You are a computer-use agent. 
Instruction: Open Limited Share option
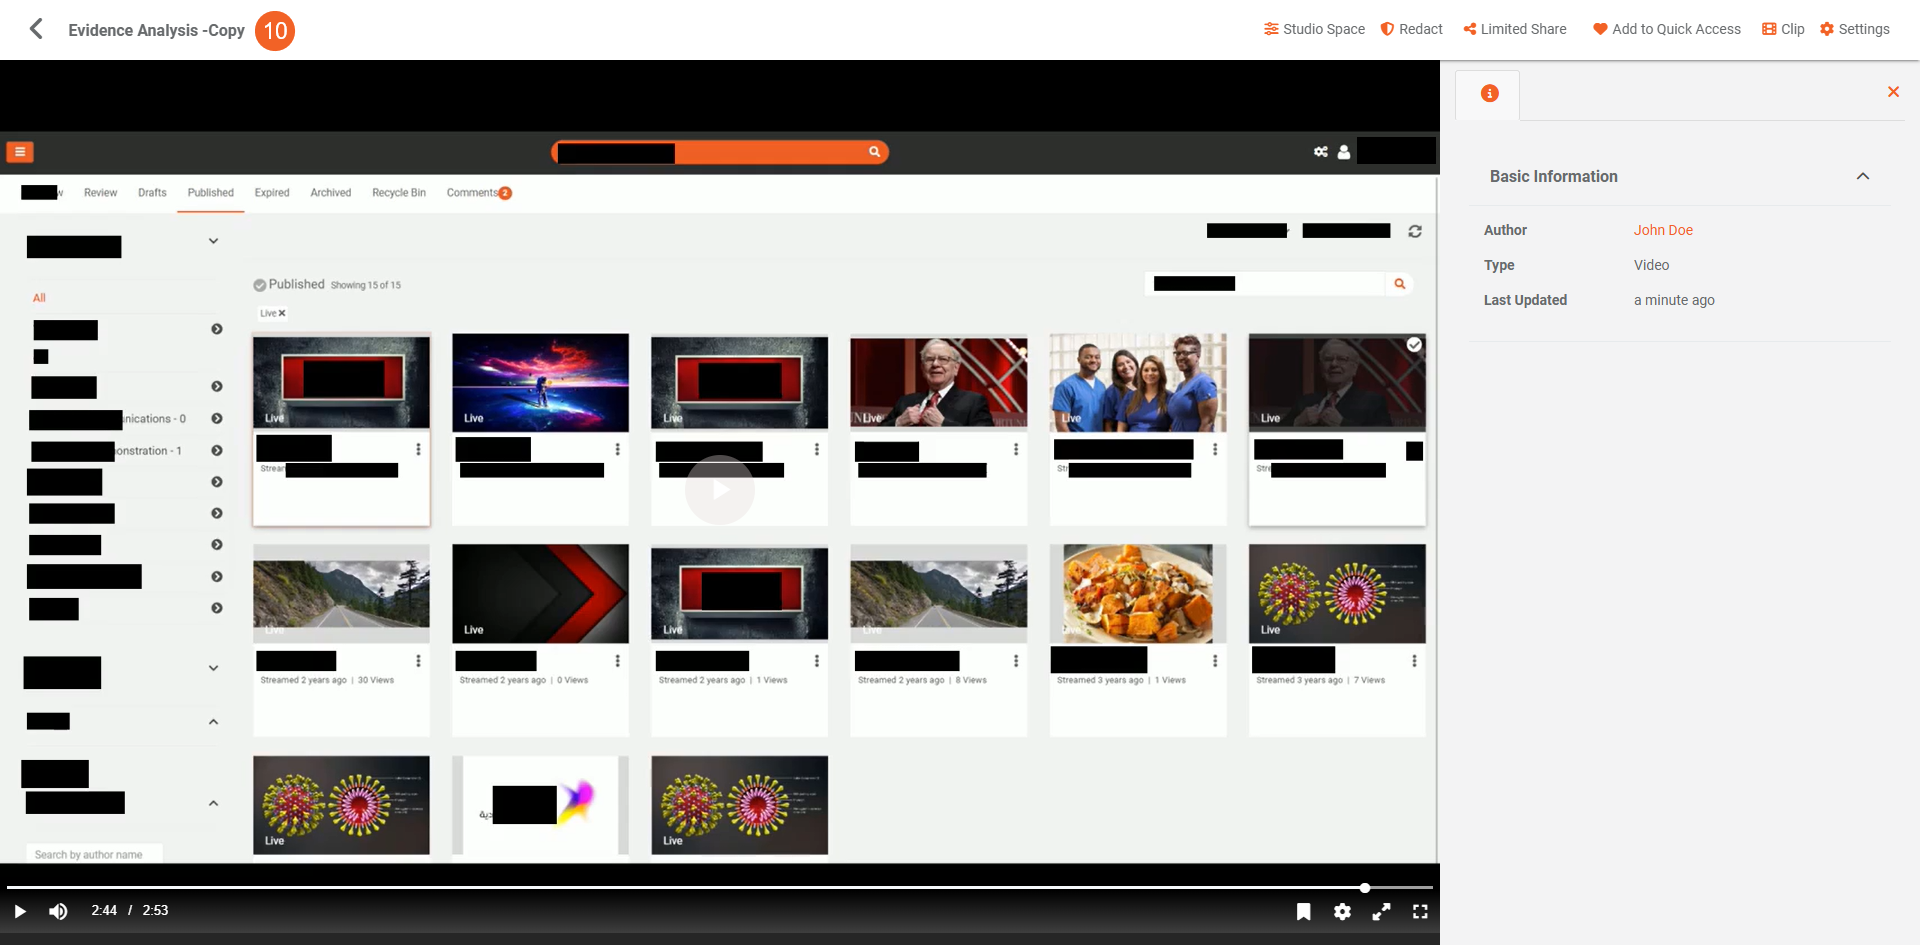[1515, 29]
